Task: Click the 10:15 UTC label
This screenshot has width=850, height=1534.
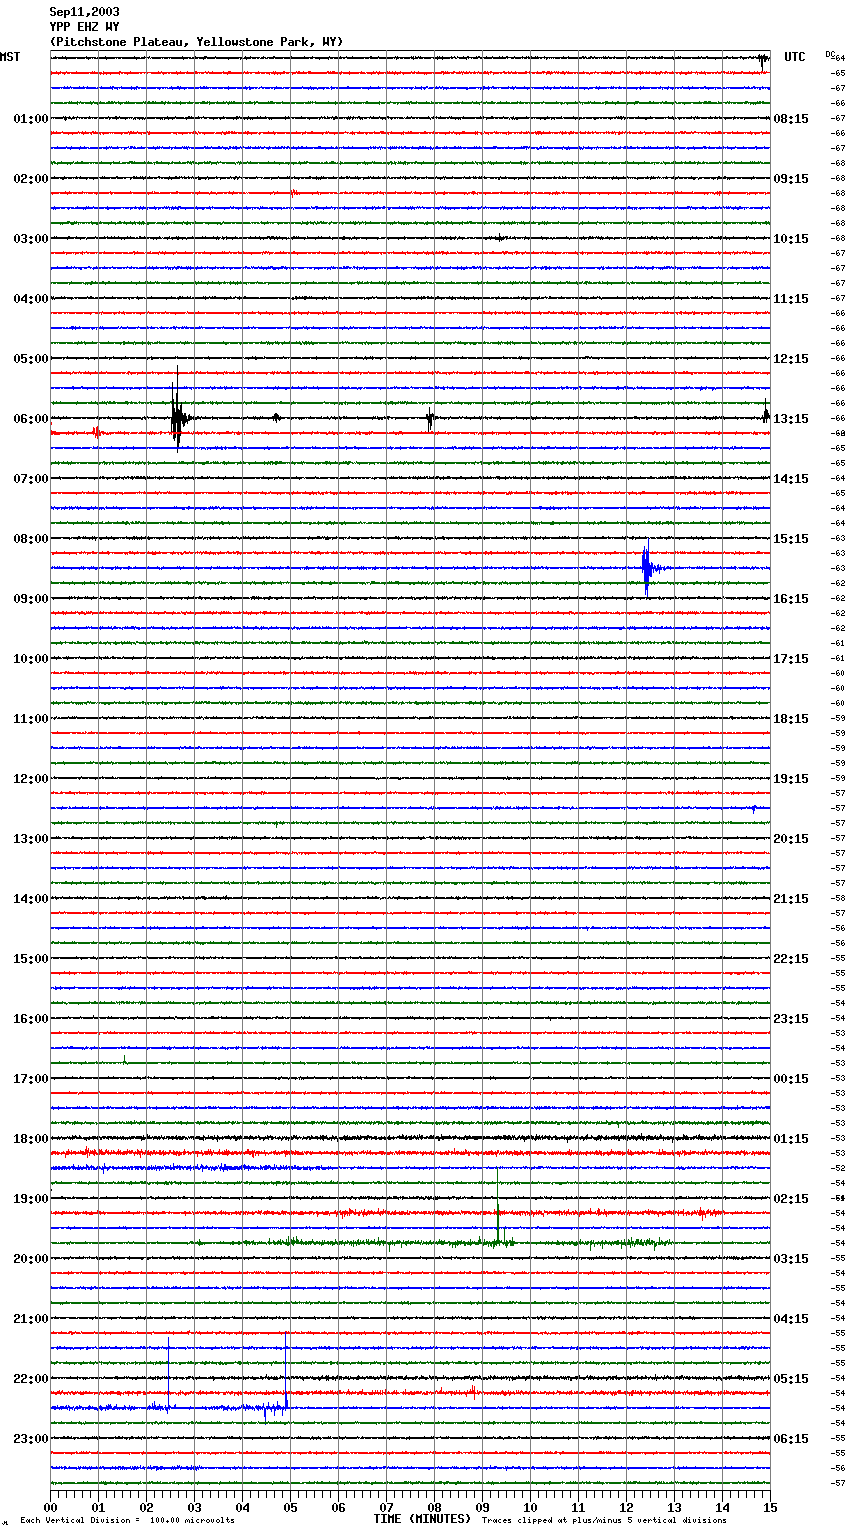Action: [791, 239]
